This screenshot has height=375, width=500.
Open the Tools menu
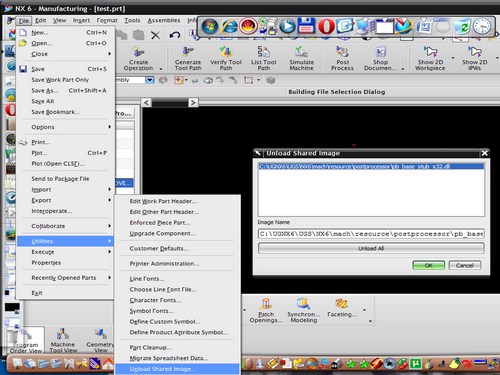coord(132,21)
